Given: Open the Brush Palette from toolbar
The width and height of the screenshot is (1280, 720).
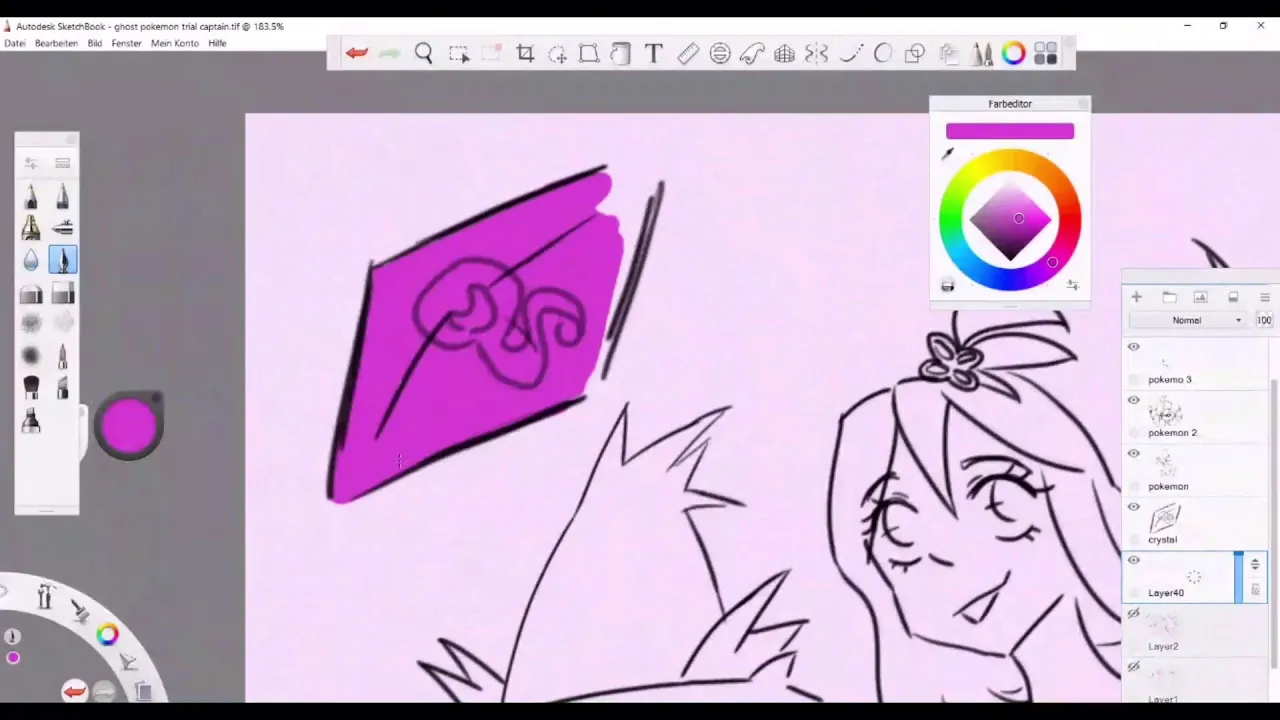Looking at the screenshot, I should click(982, 54).
